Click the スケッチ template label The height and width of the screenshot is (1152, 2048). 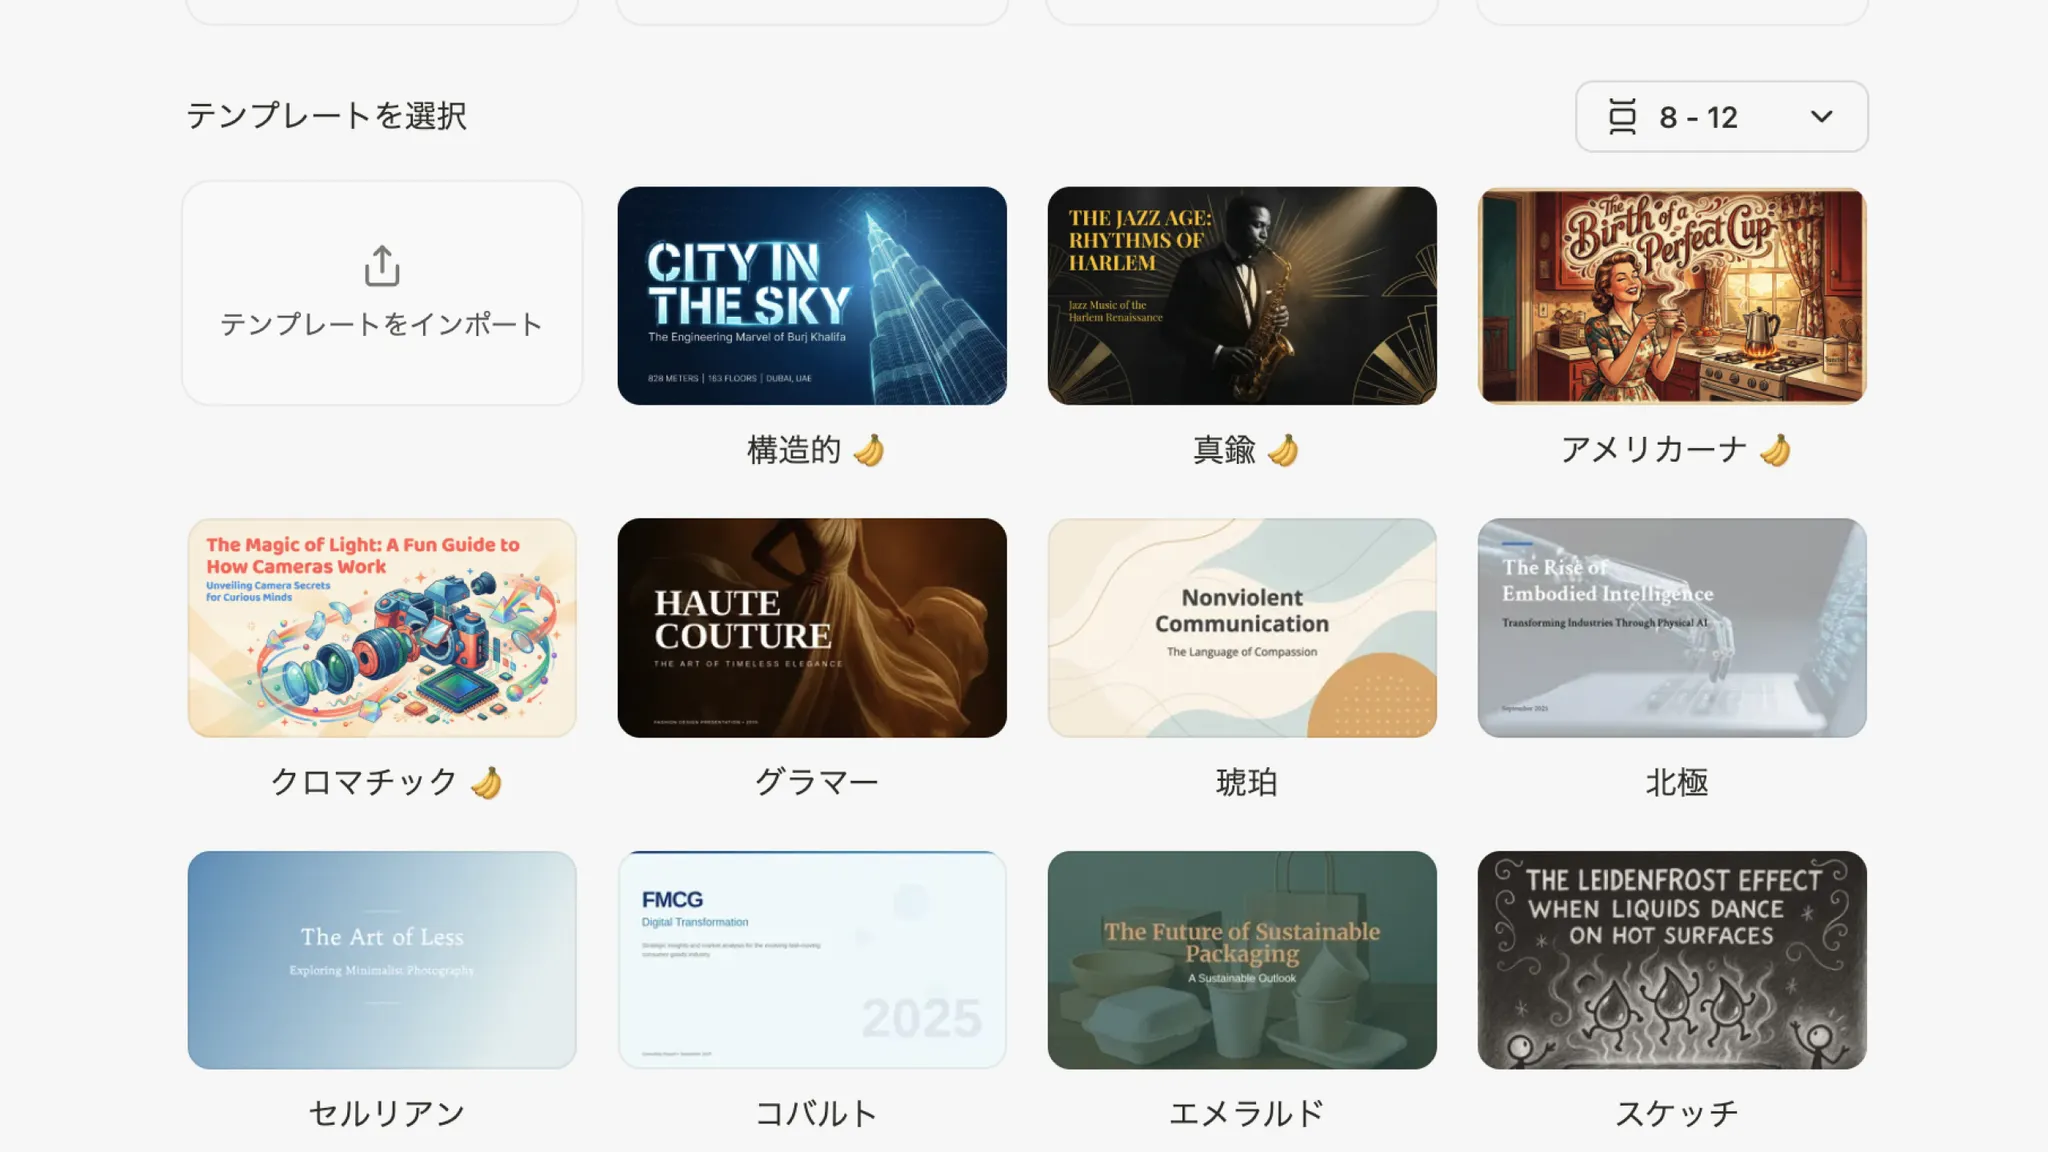(x=1677, y=1113)
